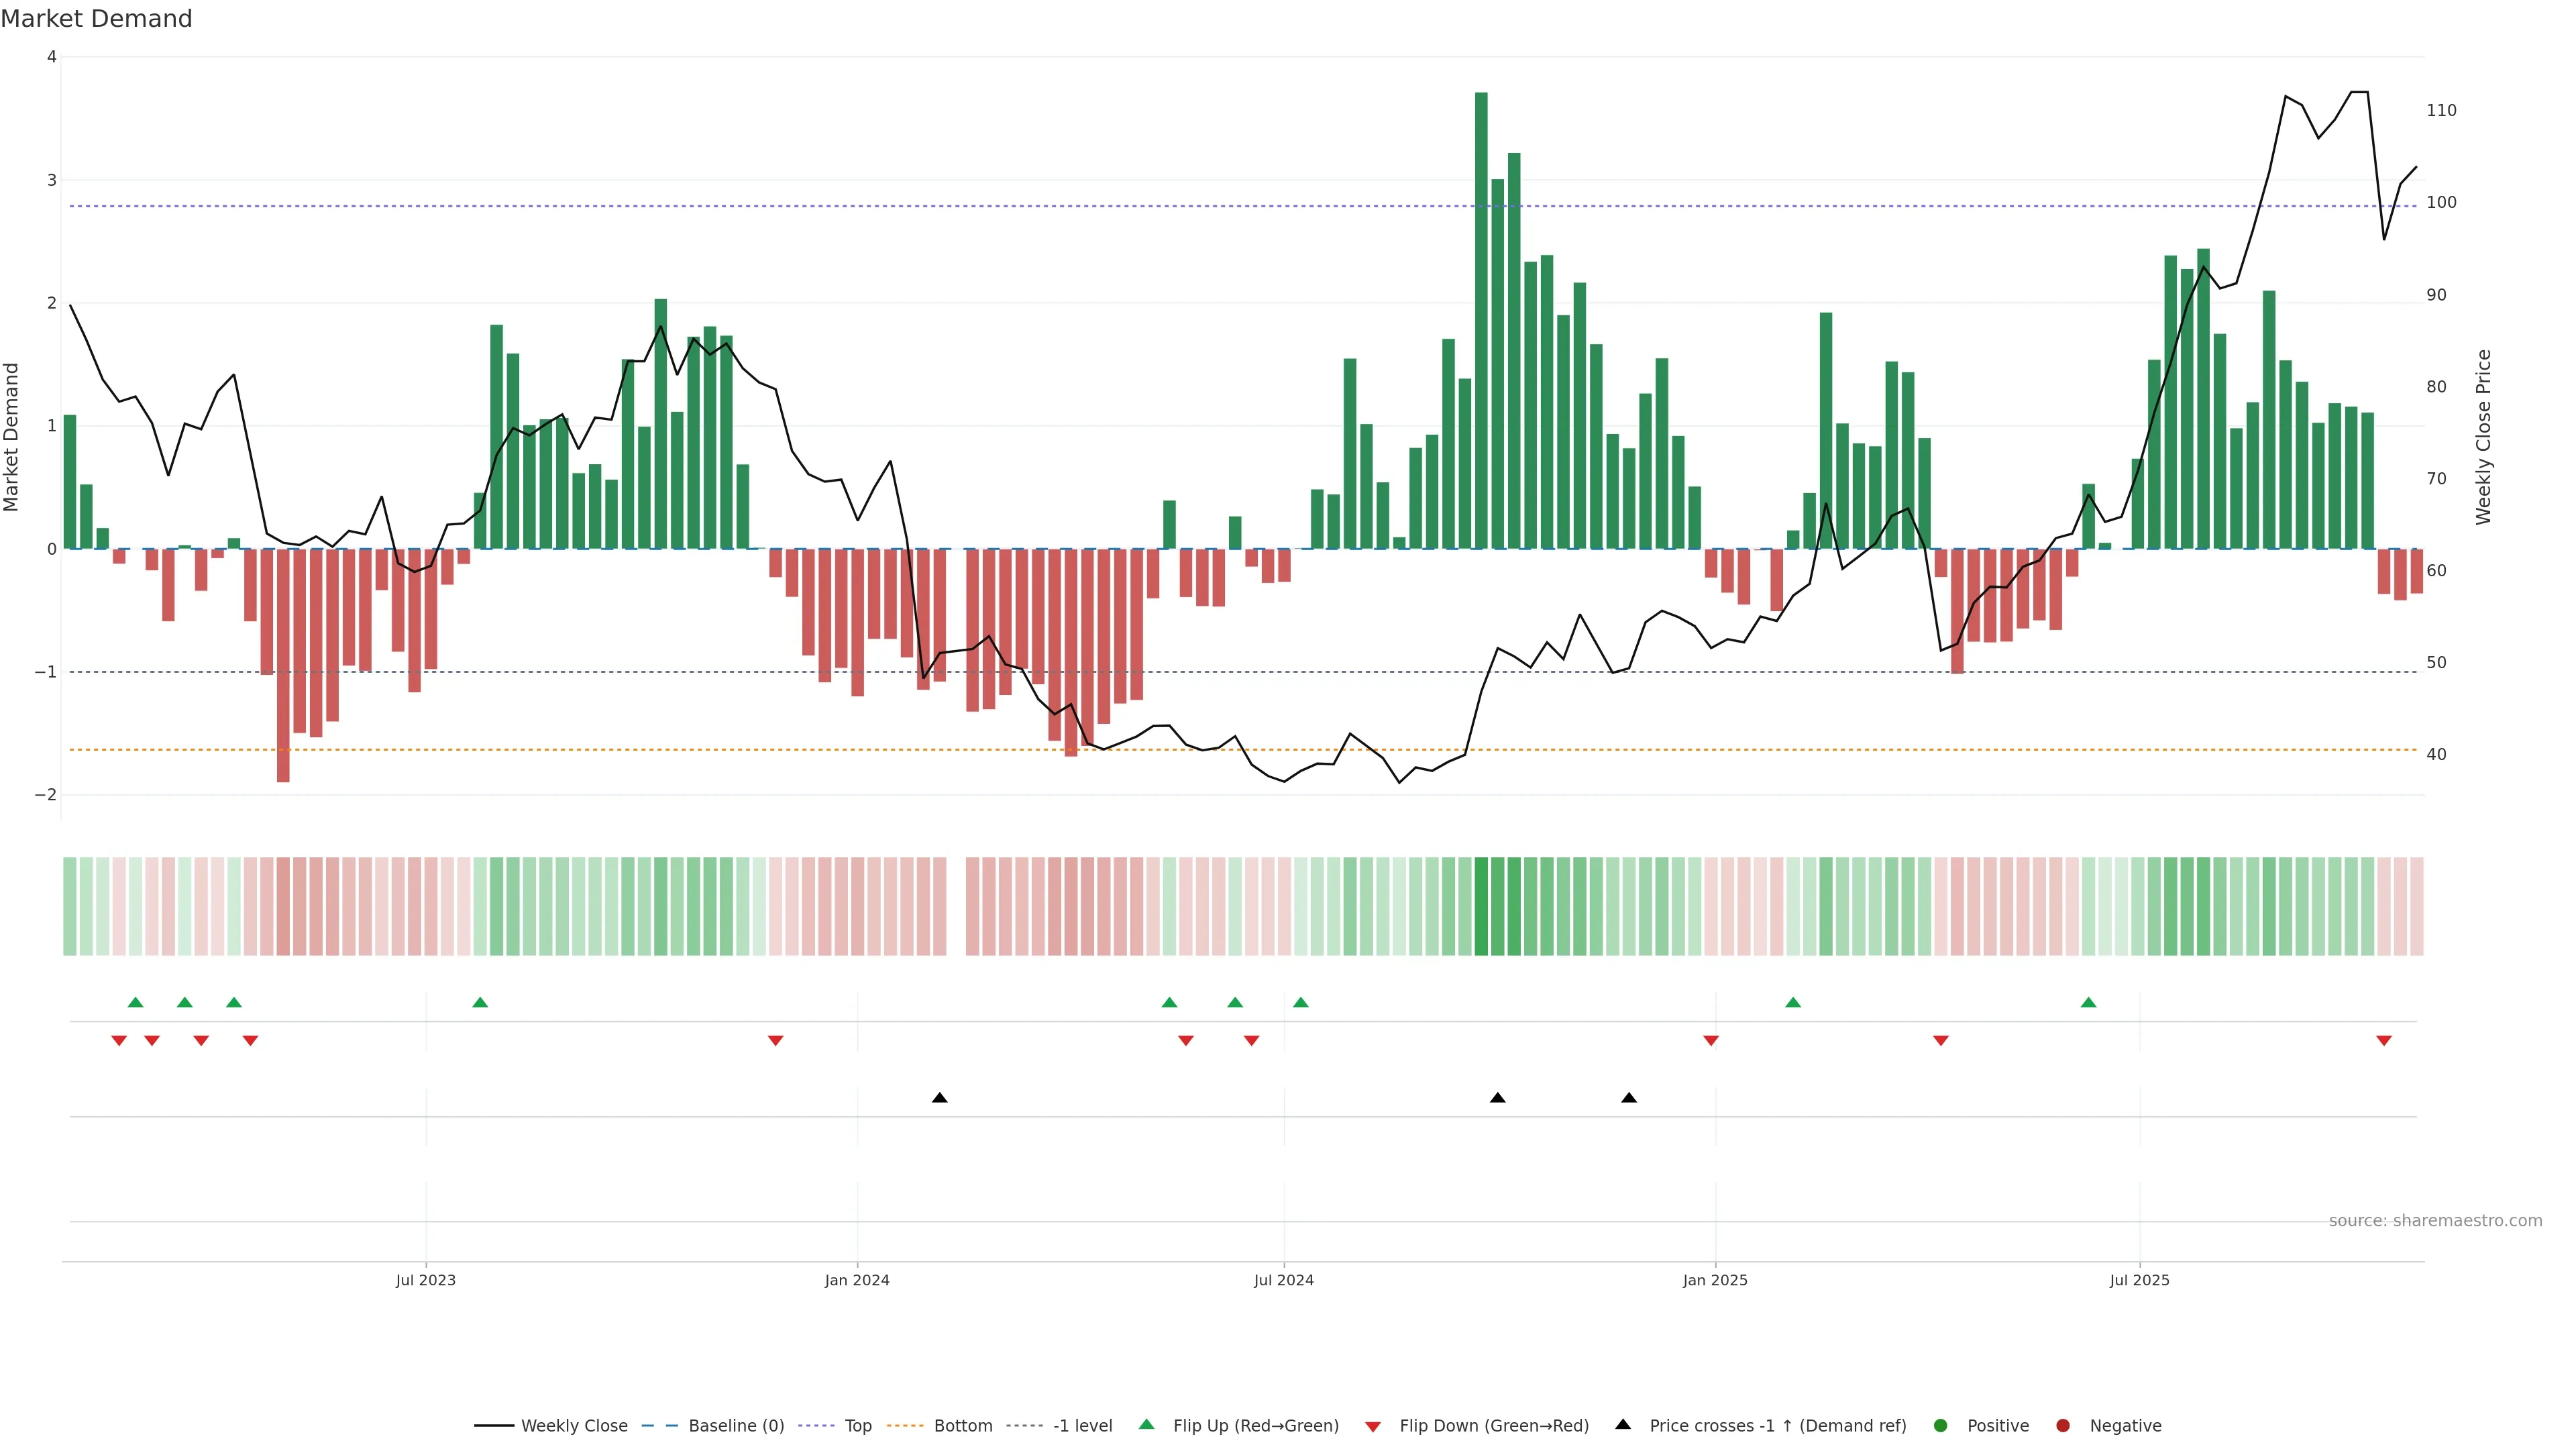Screen dimensions: 2576x1449
Task: Click the darkest green heatmap strip cell
Action: tap(1481, 906)
